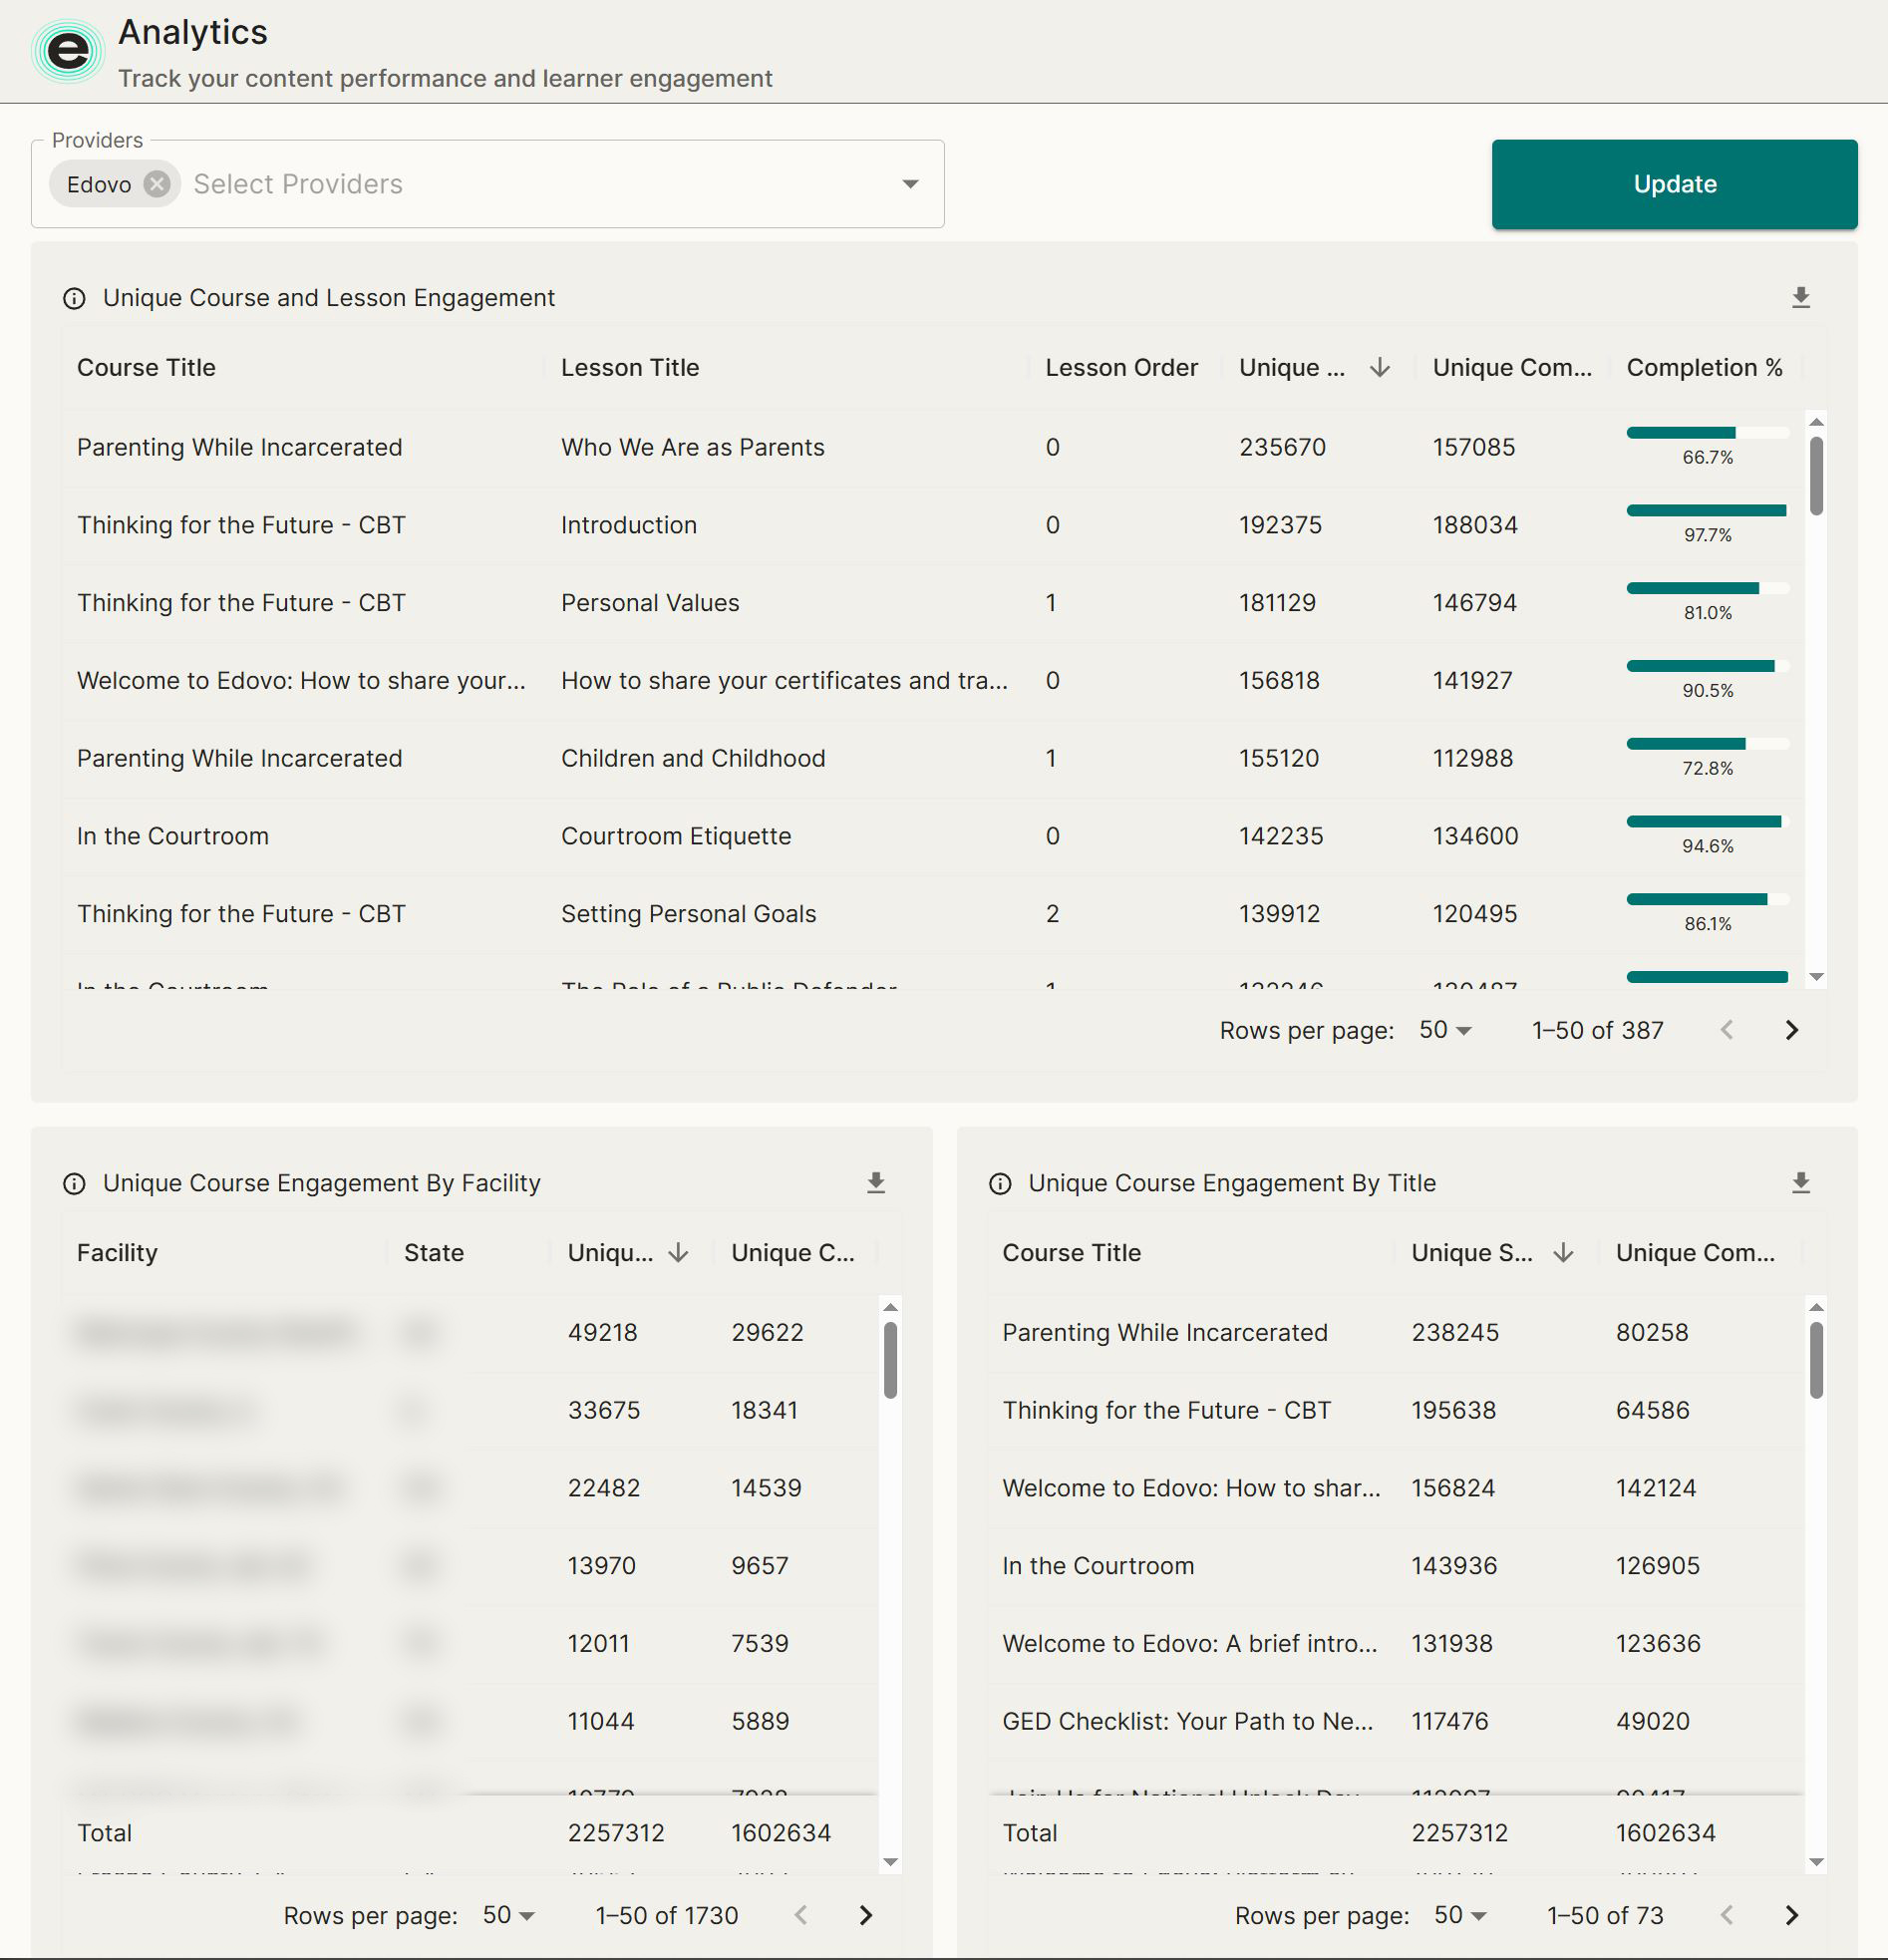Sort by the Completion % column header
The image size is (1888, 1960).
1704,368
